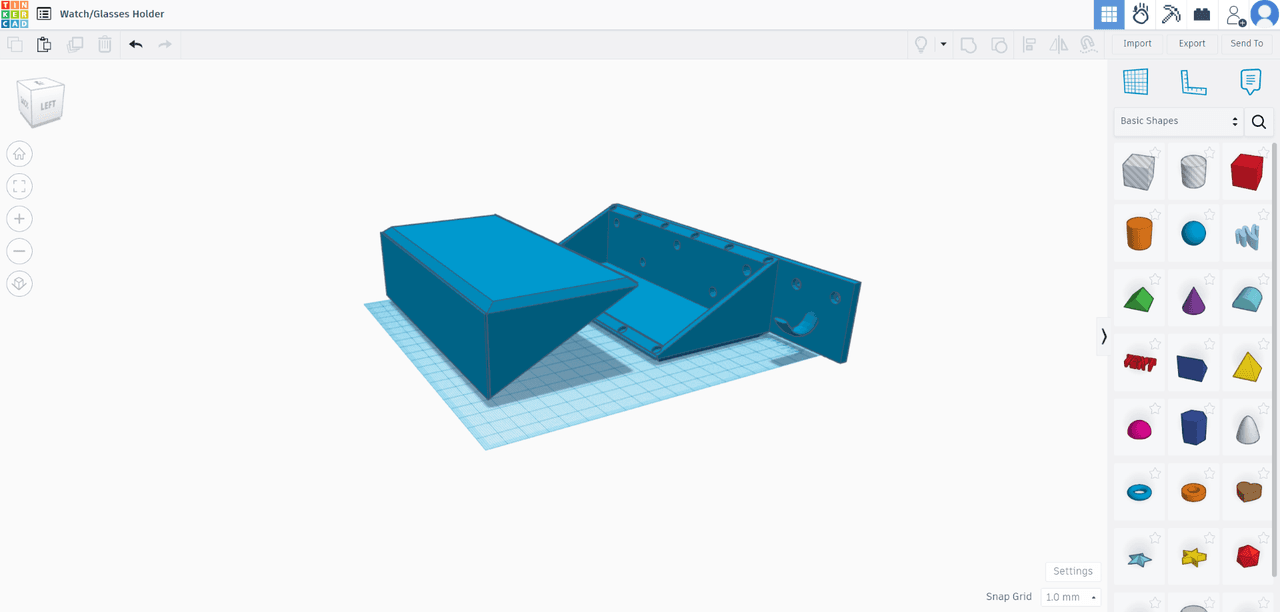Click the Export button
Screen dimensions: 1280x612
1191,44
